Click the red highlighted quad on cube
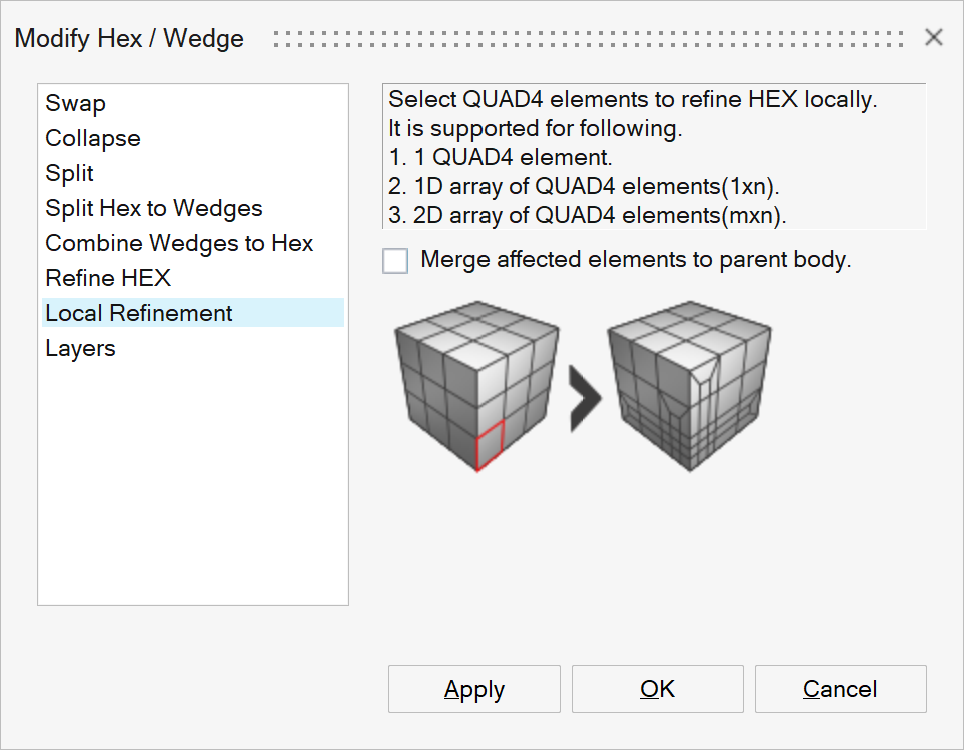 tap(487, 445)
